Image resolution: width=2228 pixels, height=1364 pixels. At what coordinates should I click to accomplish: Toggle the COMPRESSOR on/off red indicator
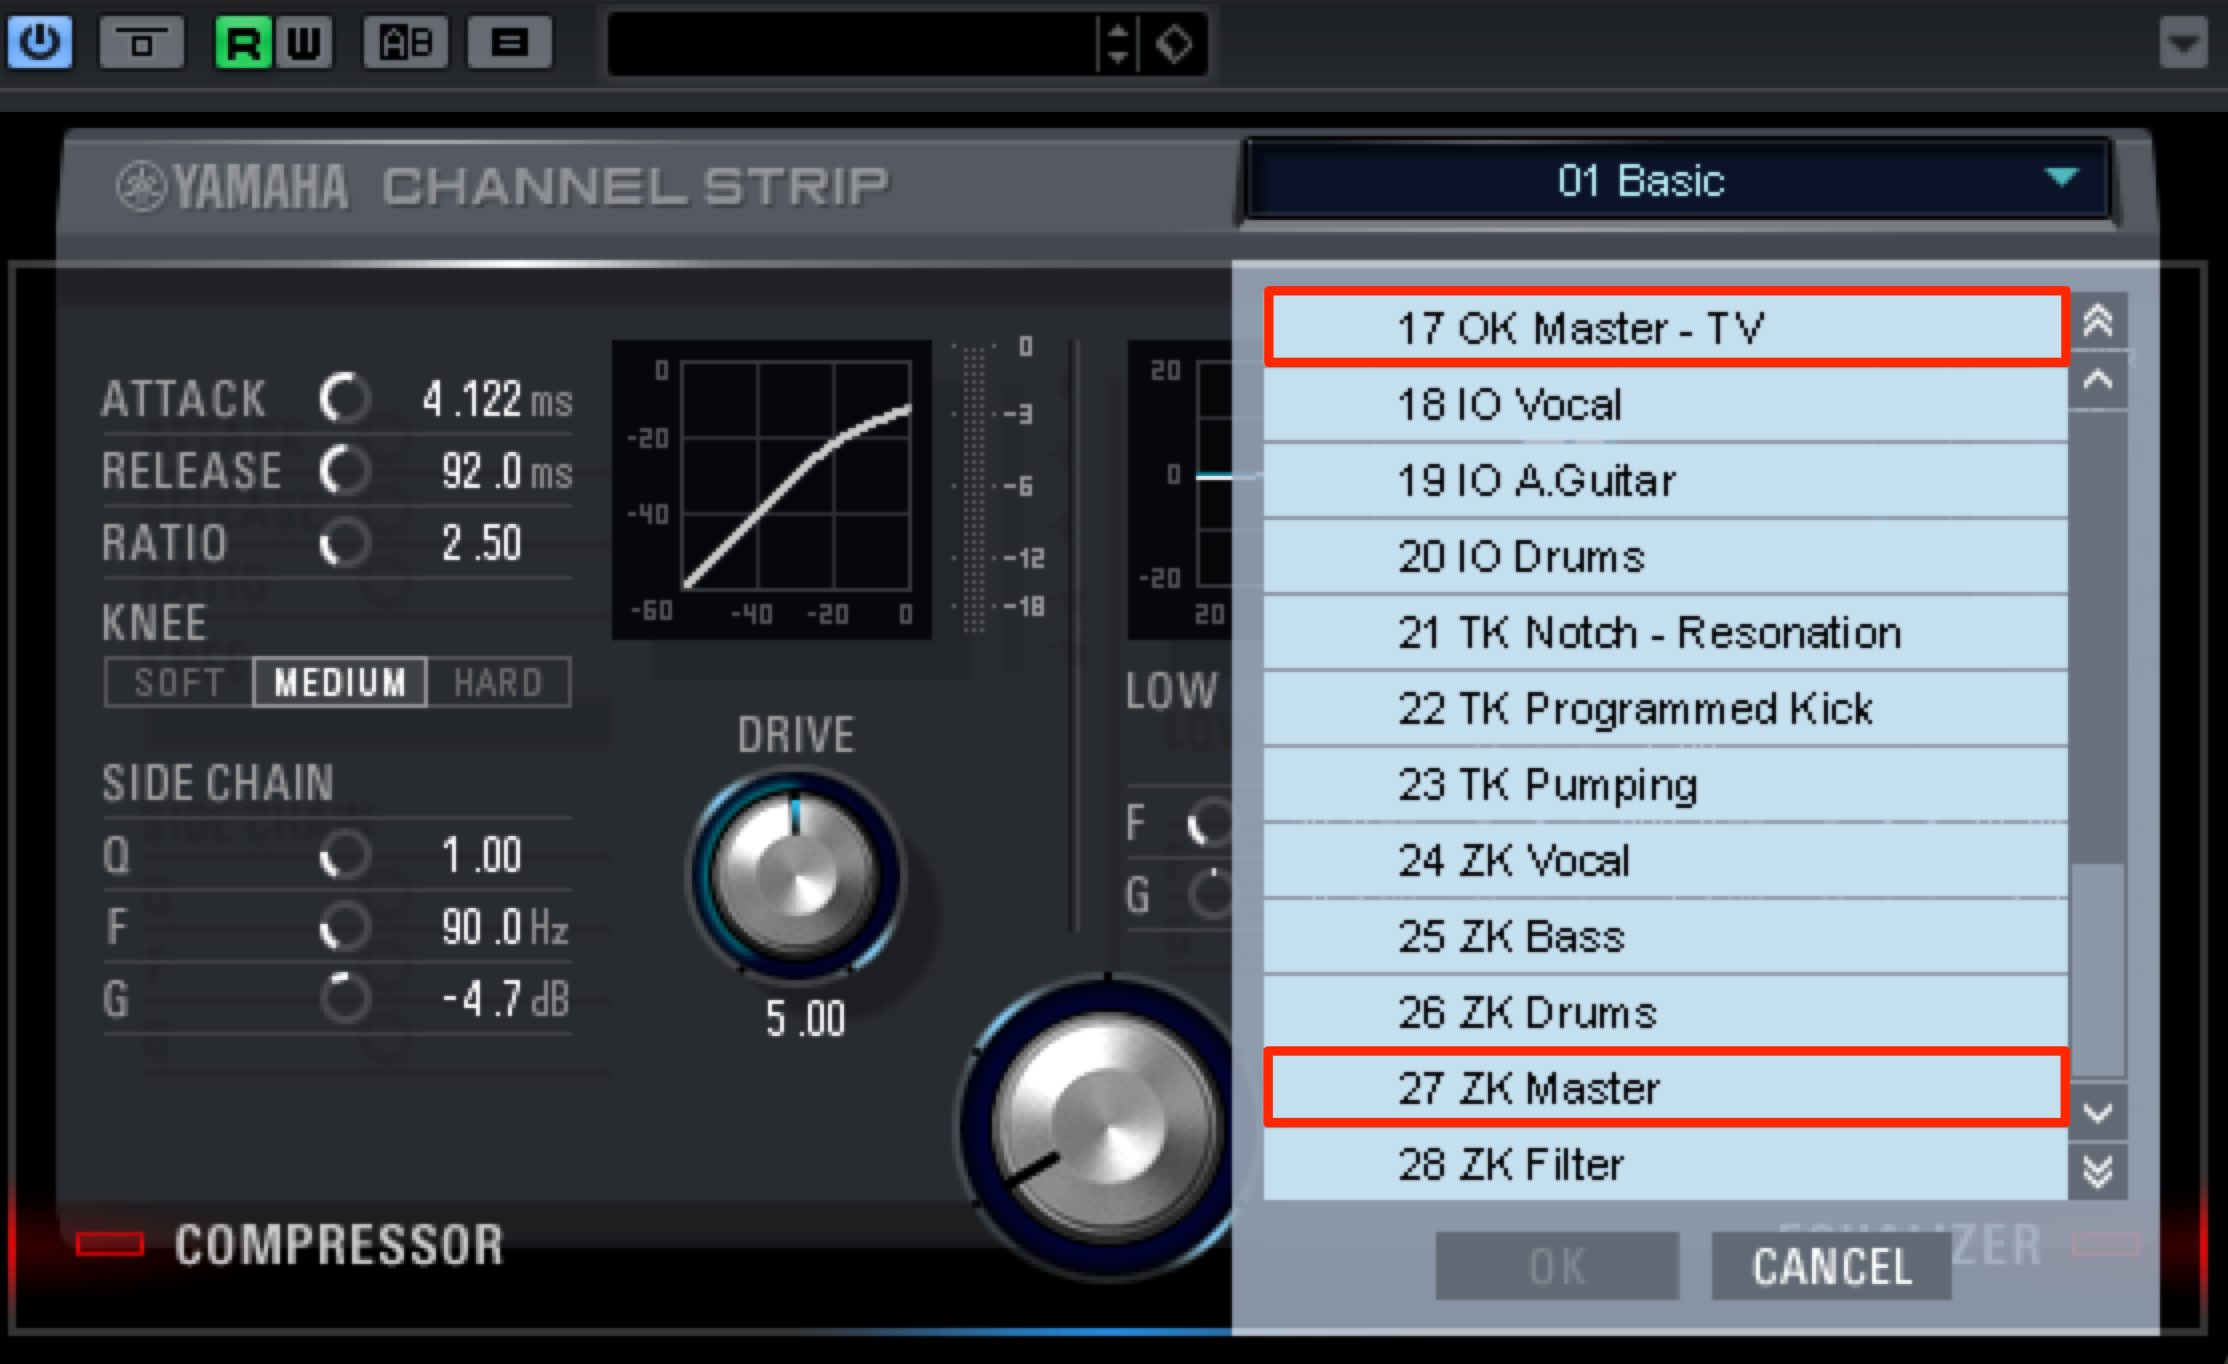point(110,1244)
